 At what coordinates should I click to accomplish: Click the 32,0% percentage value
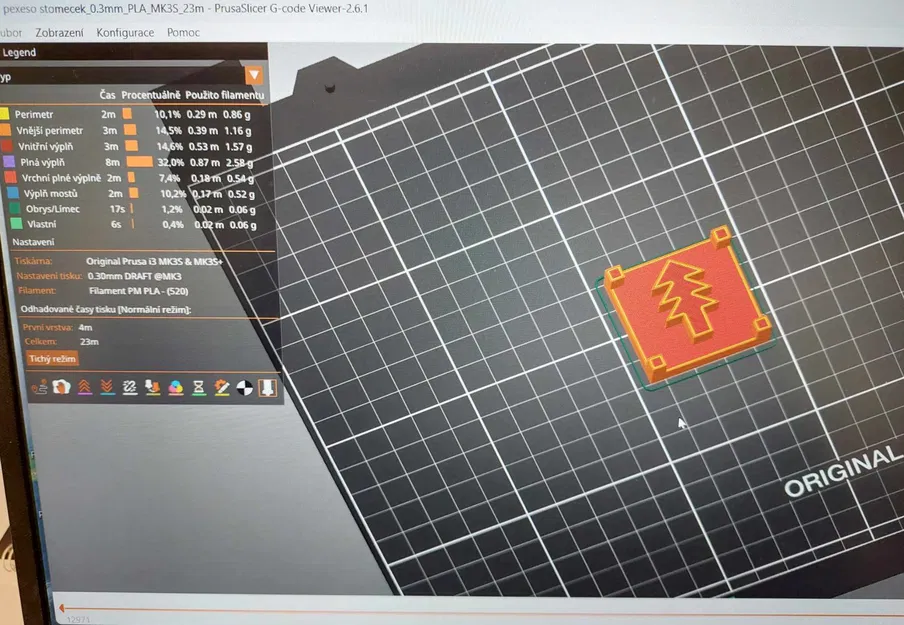tap(170, 163)
